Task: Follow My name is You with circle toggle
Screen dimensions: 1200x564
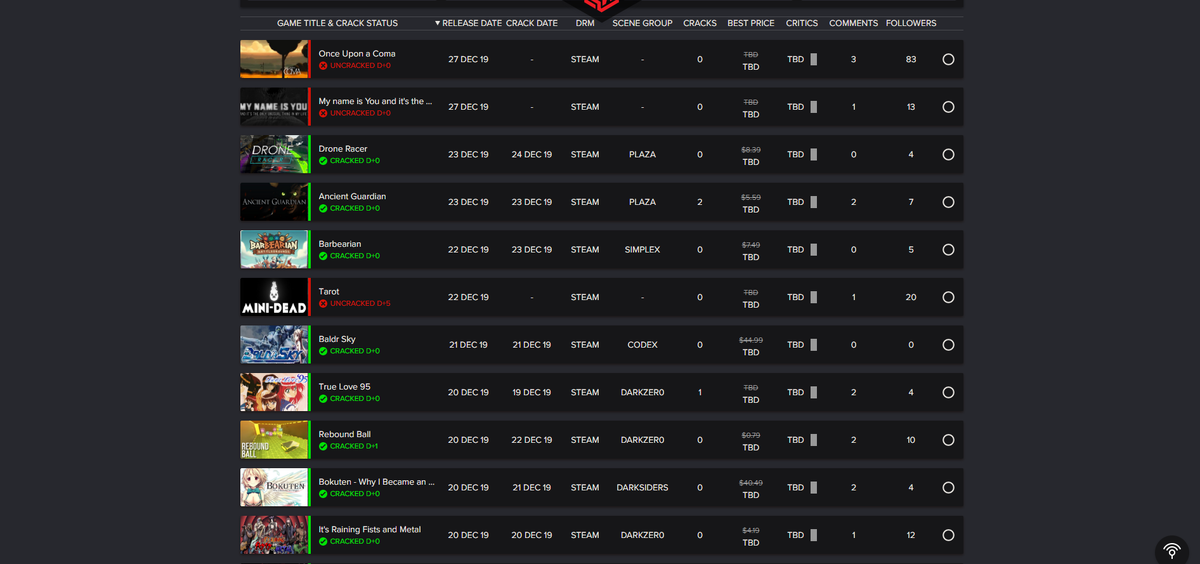Action: (948, 107)
